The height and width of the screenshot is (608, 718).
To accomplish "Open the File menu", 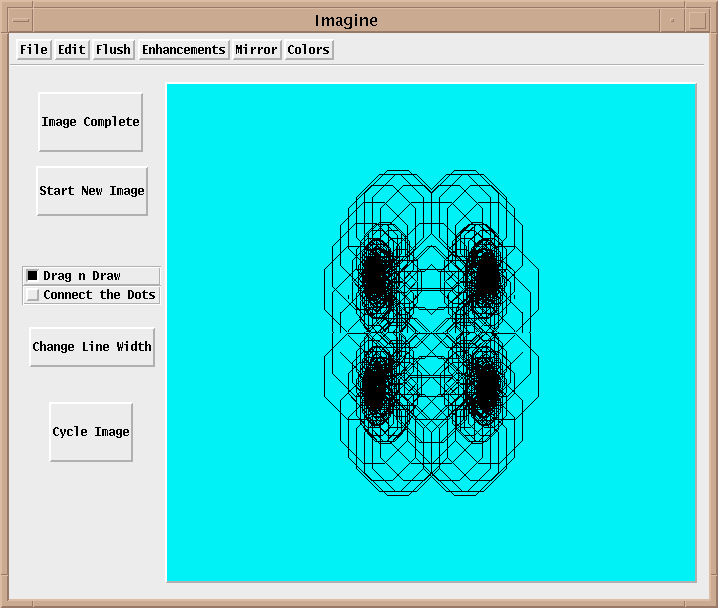I will point(34,50).
